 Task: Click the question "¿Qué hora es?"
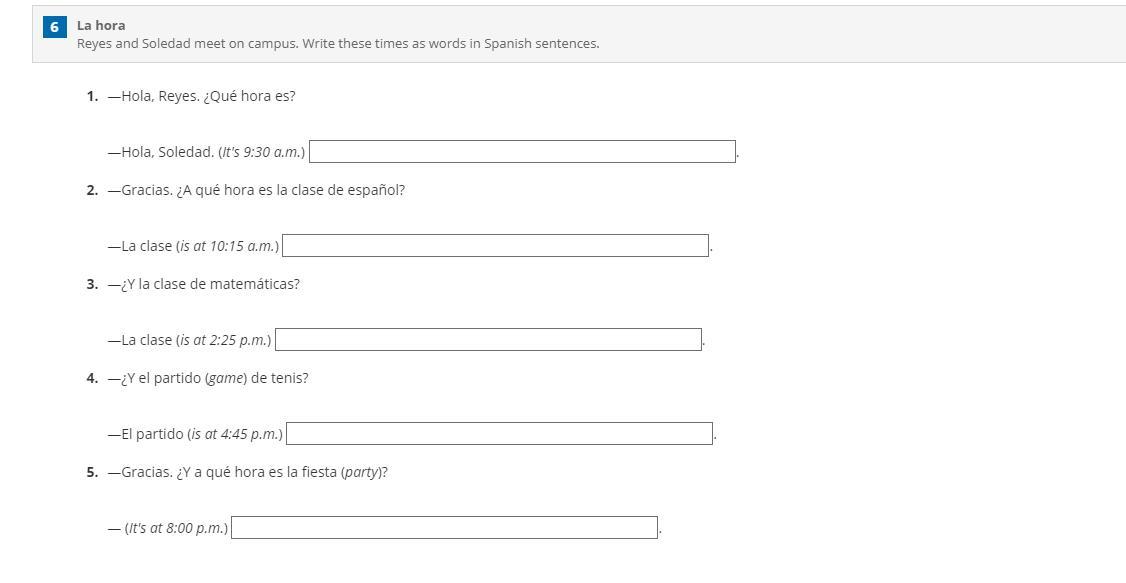click(201, 97)
